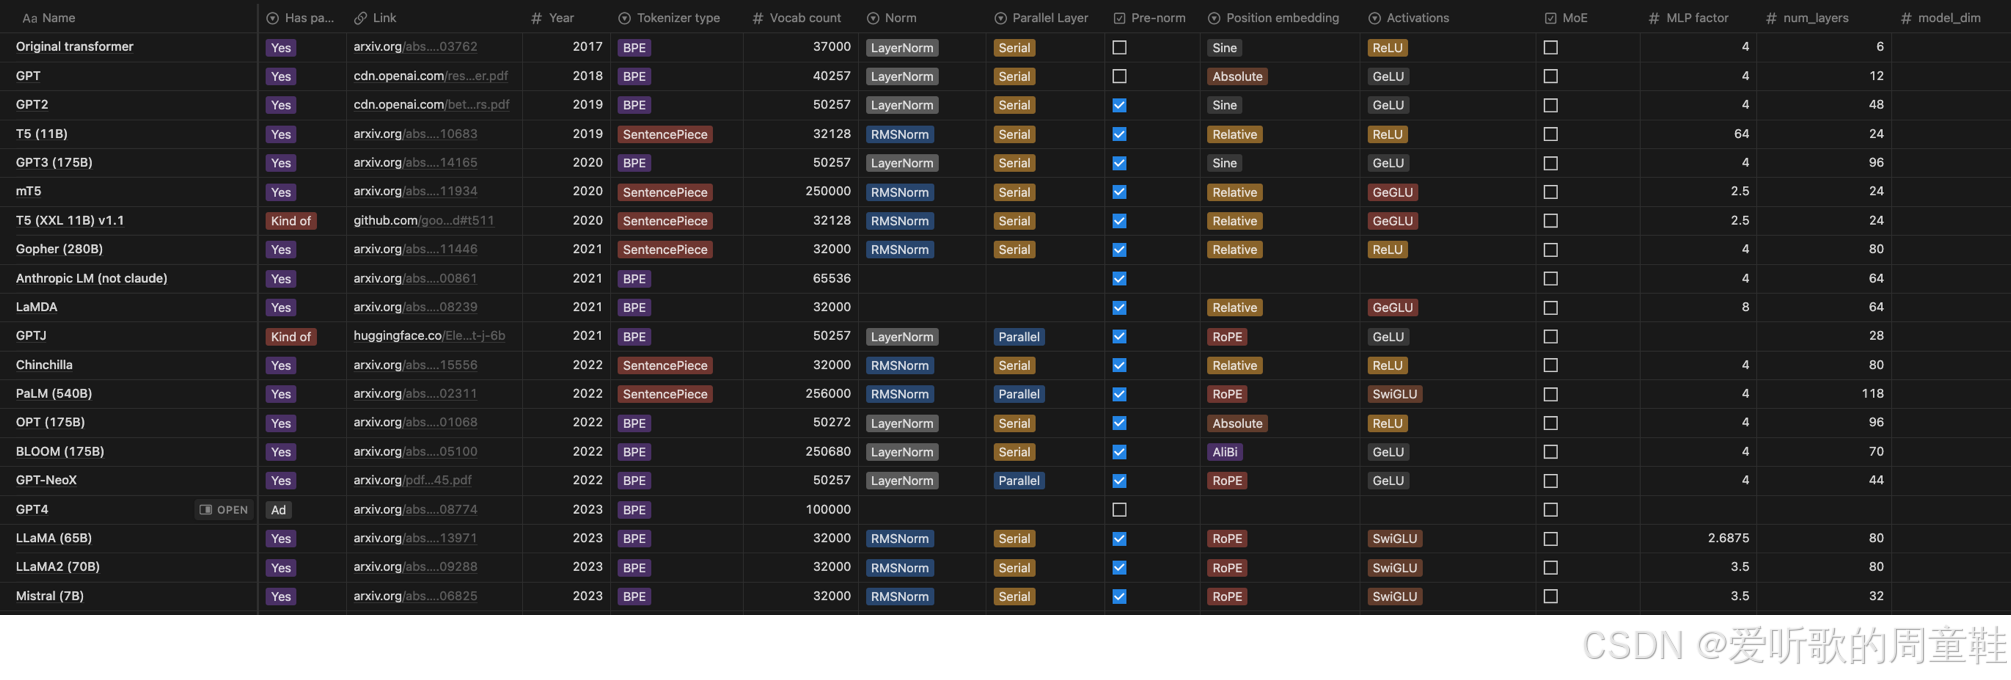The width and height of the screenshot is (2011, 680).
Task: Open MLP factor column header menu
Action: pyautogui.click(x=1698, y=18)
